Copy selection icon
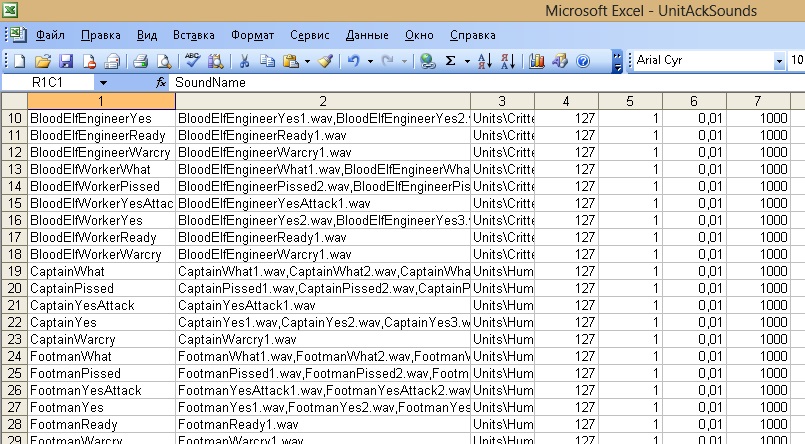Image resolution: width=805 pixels, height=444 pixels. click(x=267, y=61)
